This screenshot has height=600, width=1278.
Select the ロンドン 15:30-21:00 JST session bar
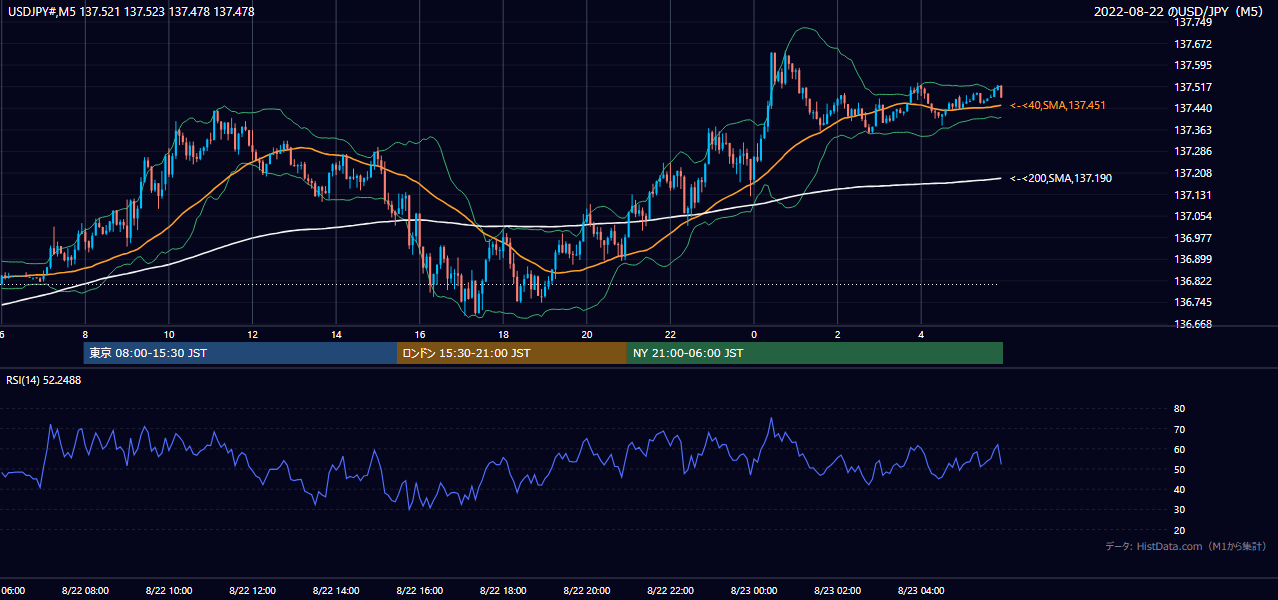click(x=512, y=353)
